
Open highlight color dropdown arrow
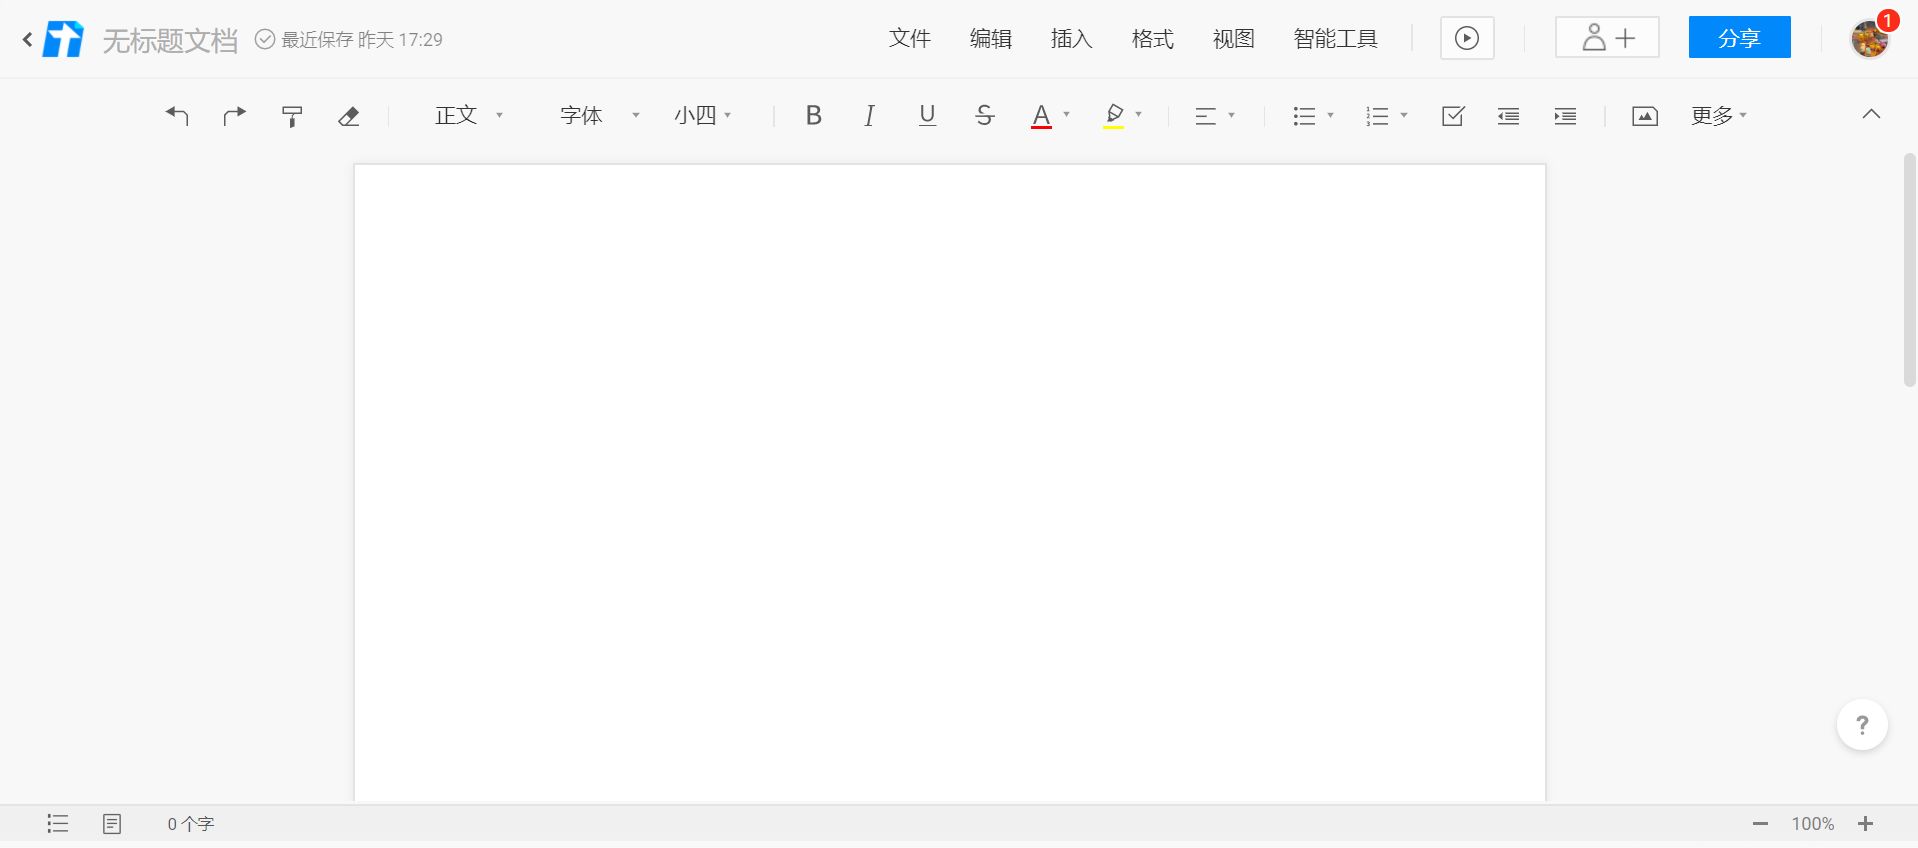click(1139, 115)
